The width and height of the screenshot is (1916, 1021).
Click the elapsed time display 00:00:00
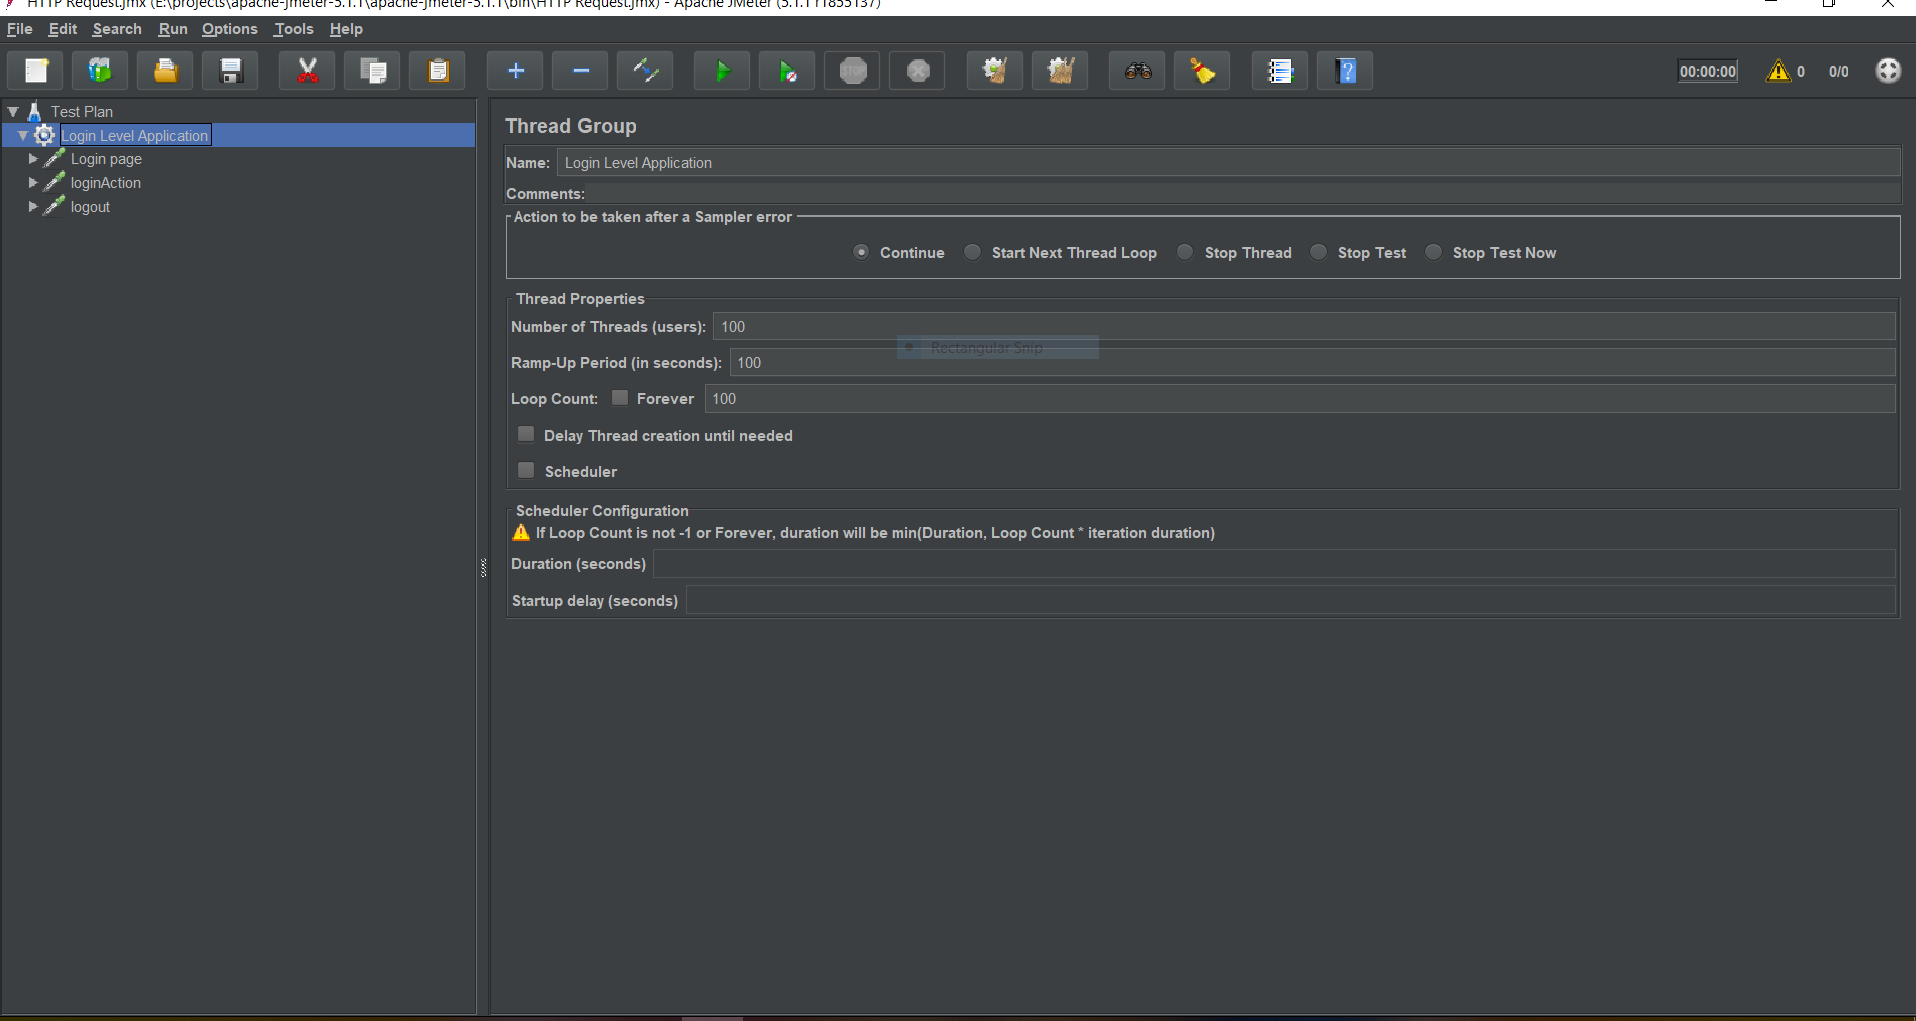point(1706,70)
